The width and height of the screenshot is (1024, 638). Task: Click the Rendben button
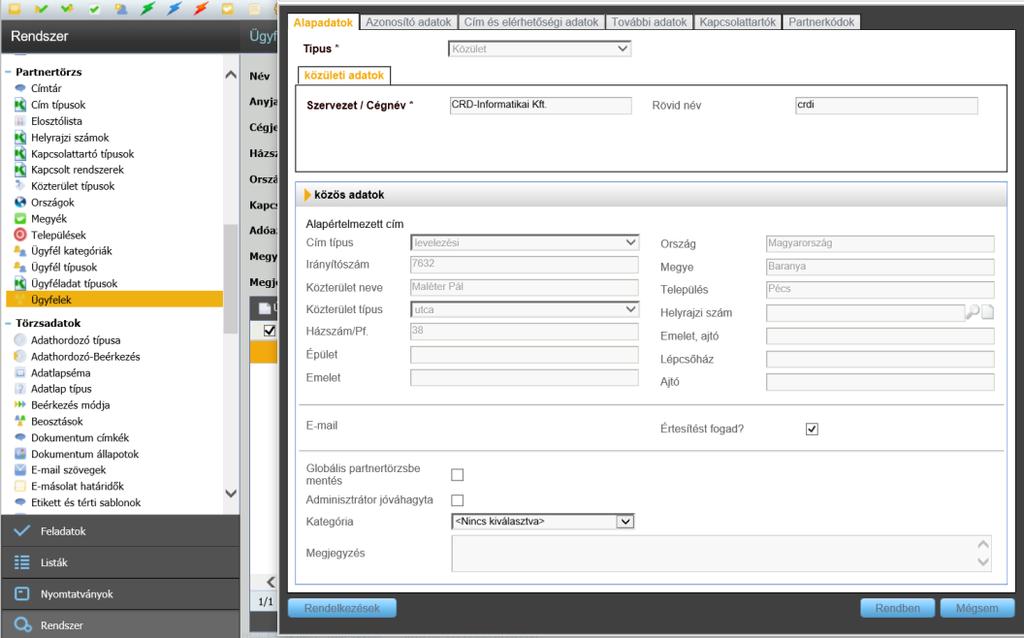coord(897,608)
